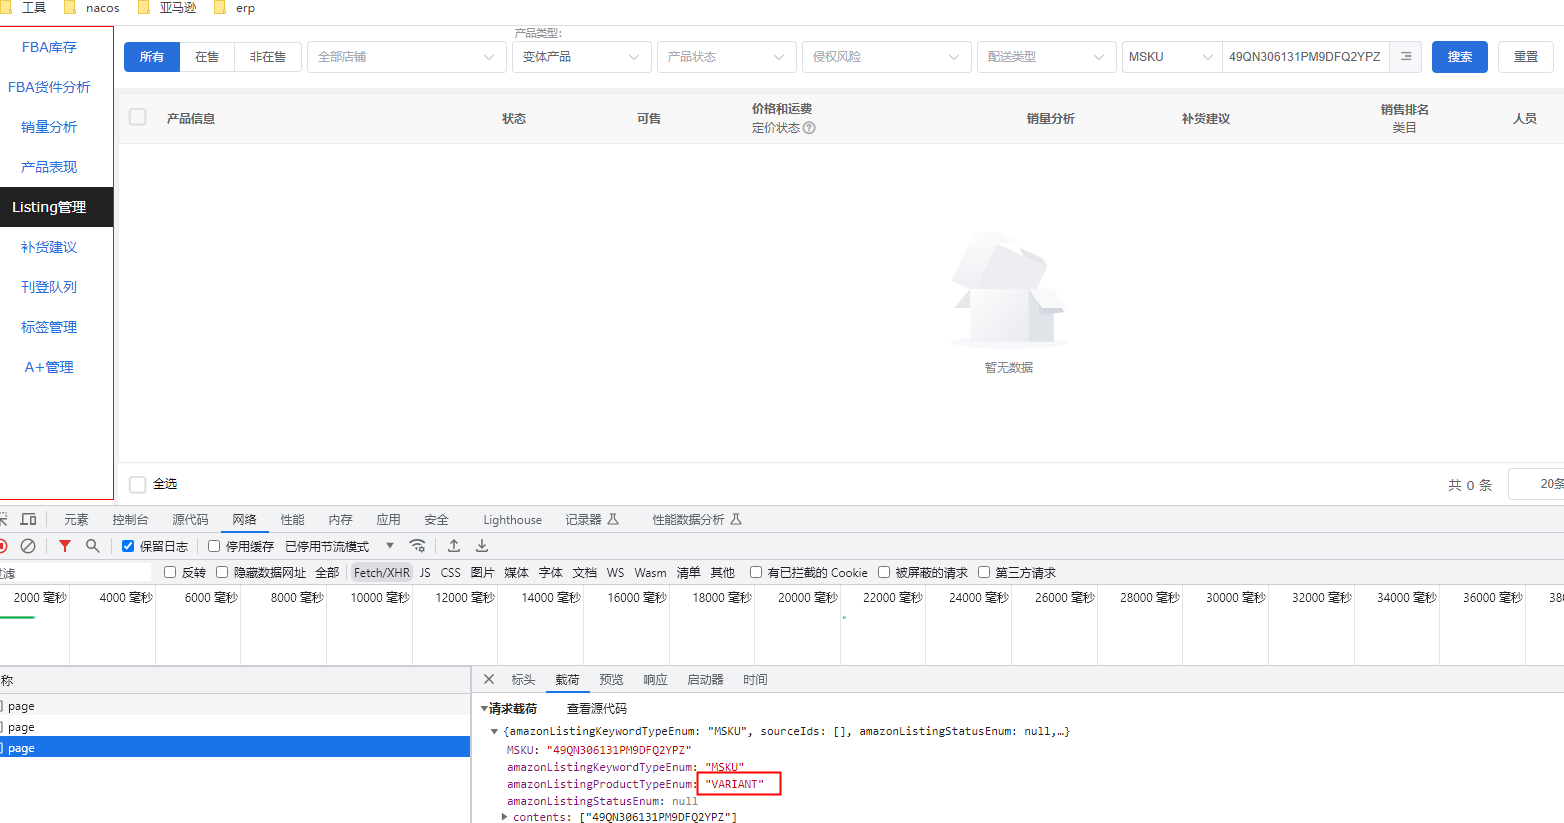Image resolution: width=1564 pixels, height=823 pixels.
Task: Open the 亚马逊 bookmark folder
Action: tap(166, 8)
